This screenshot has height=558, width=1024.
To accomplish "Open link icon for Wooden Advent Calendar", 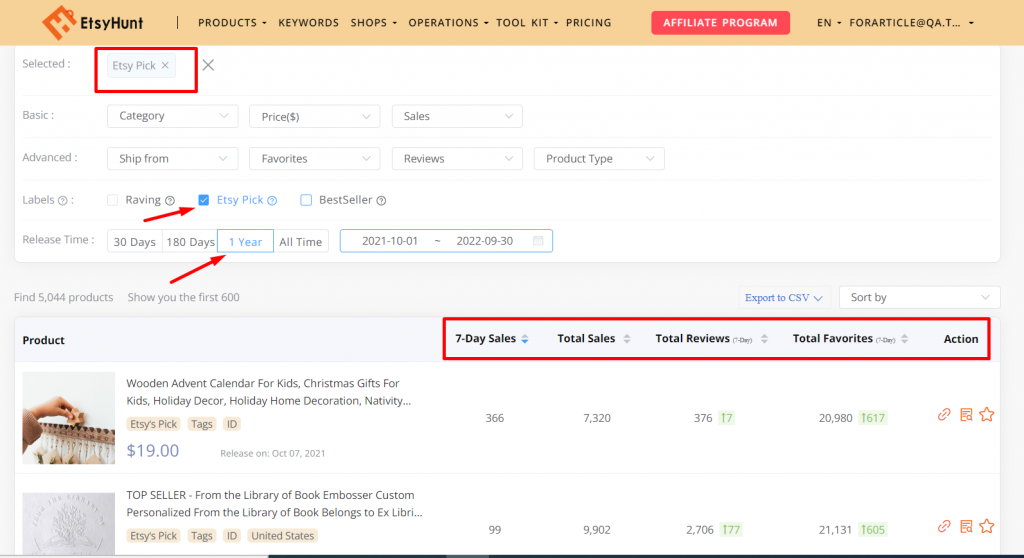I will [944, 414].
